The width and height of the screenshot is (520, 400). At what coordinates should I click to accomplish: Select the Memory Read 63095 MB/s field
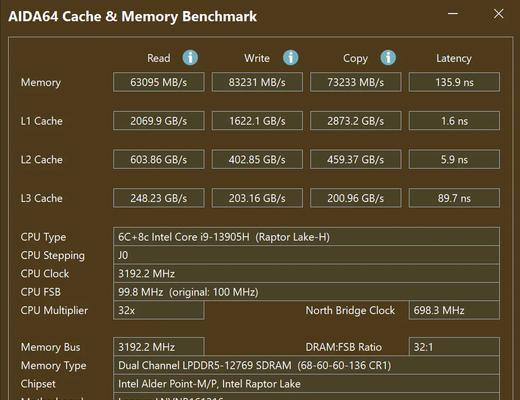point(159,82)
